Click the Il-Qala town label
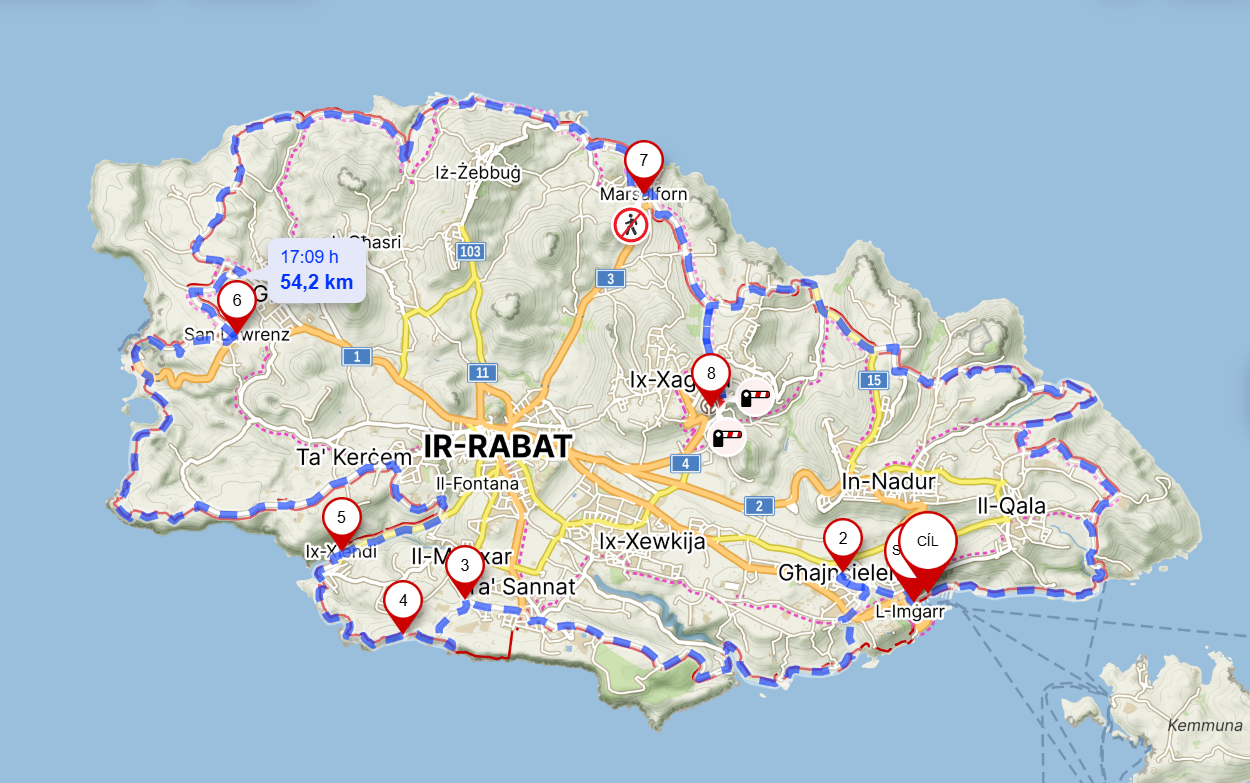This screenshot has width=1250, height=783. 1011,506
